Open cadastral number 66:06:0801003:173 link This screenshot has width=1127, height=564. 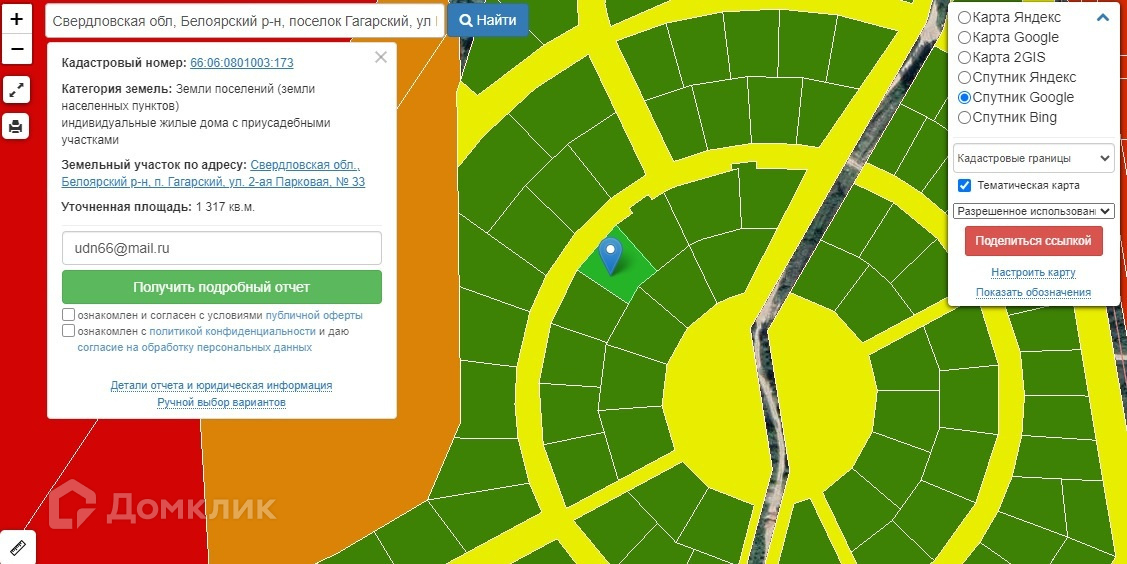click(x=242, y=63)
